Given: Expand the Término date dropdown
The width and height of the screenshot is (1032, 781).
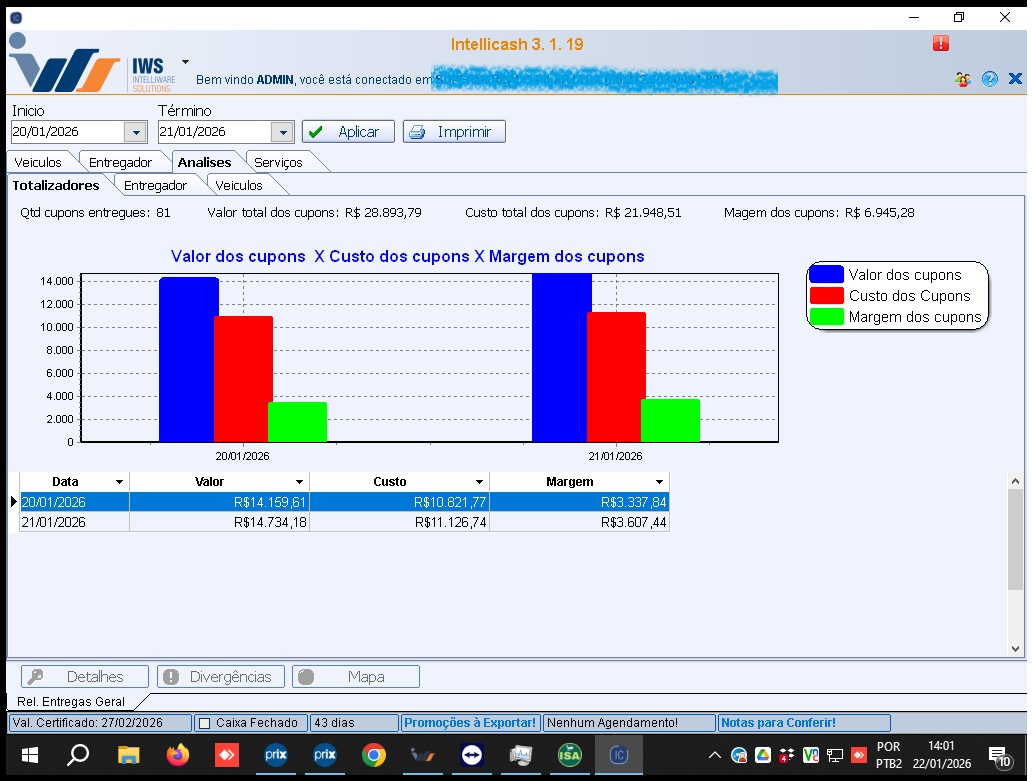Looking at the screenshot, I should [282, 132].
